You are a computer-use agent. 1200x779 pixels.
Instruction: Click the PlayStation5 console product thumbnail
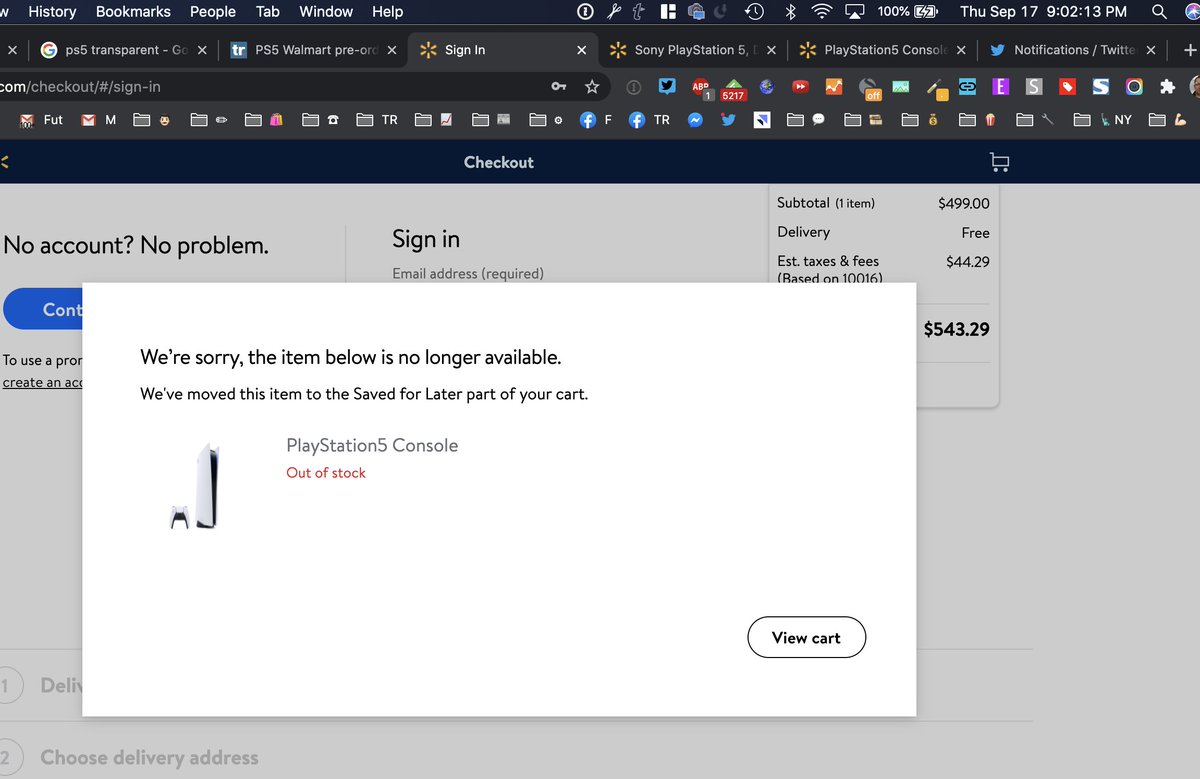pos(195,486)
